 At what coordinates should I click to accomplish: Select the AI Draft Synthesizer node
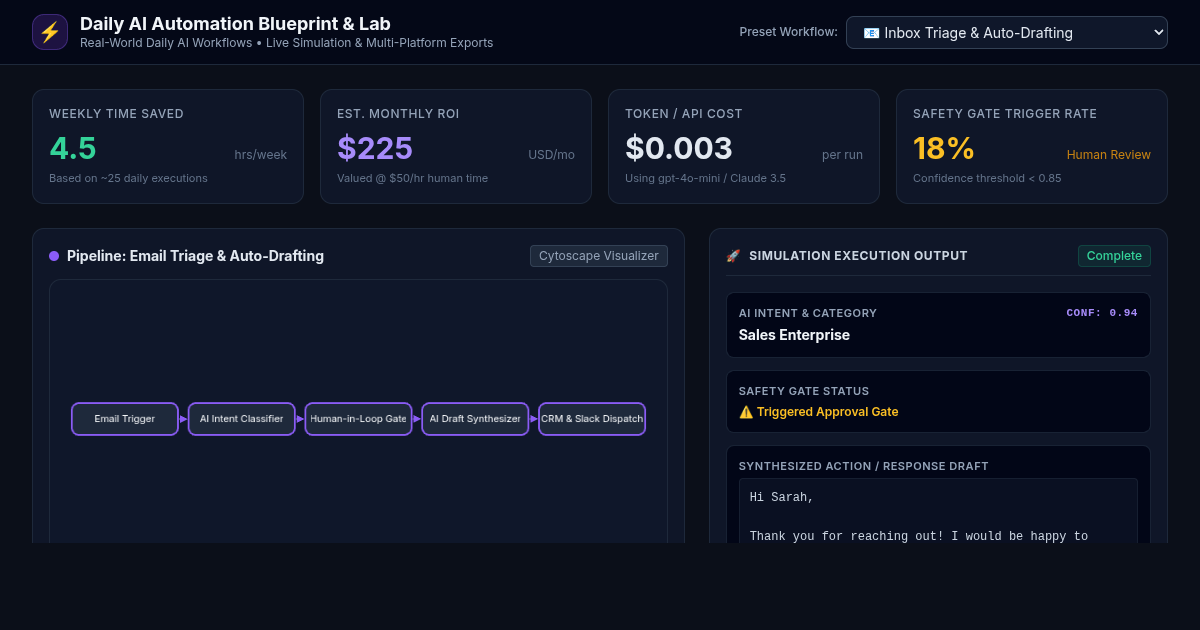[475, 419]
